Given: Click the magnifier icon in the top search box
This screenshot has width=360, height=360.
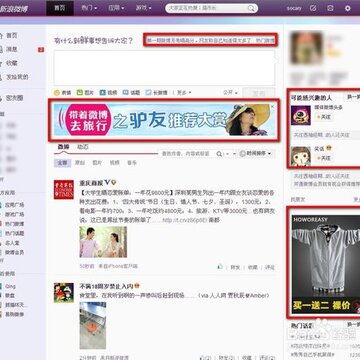Looking at the screenshot, I should [251, 8].
